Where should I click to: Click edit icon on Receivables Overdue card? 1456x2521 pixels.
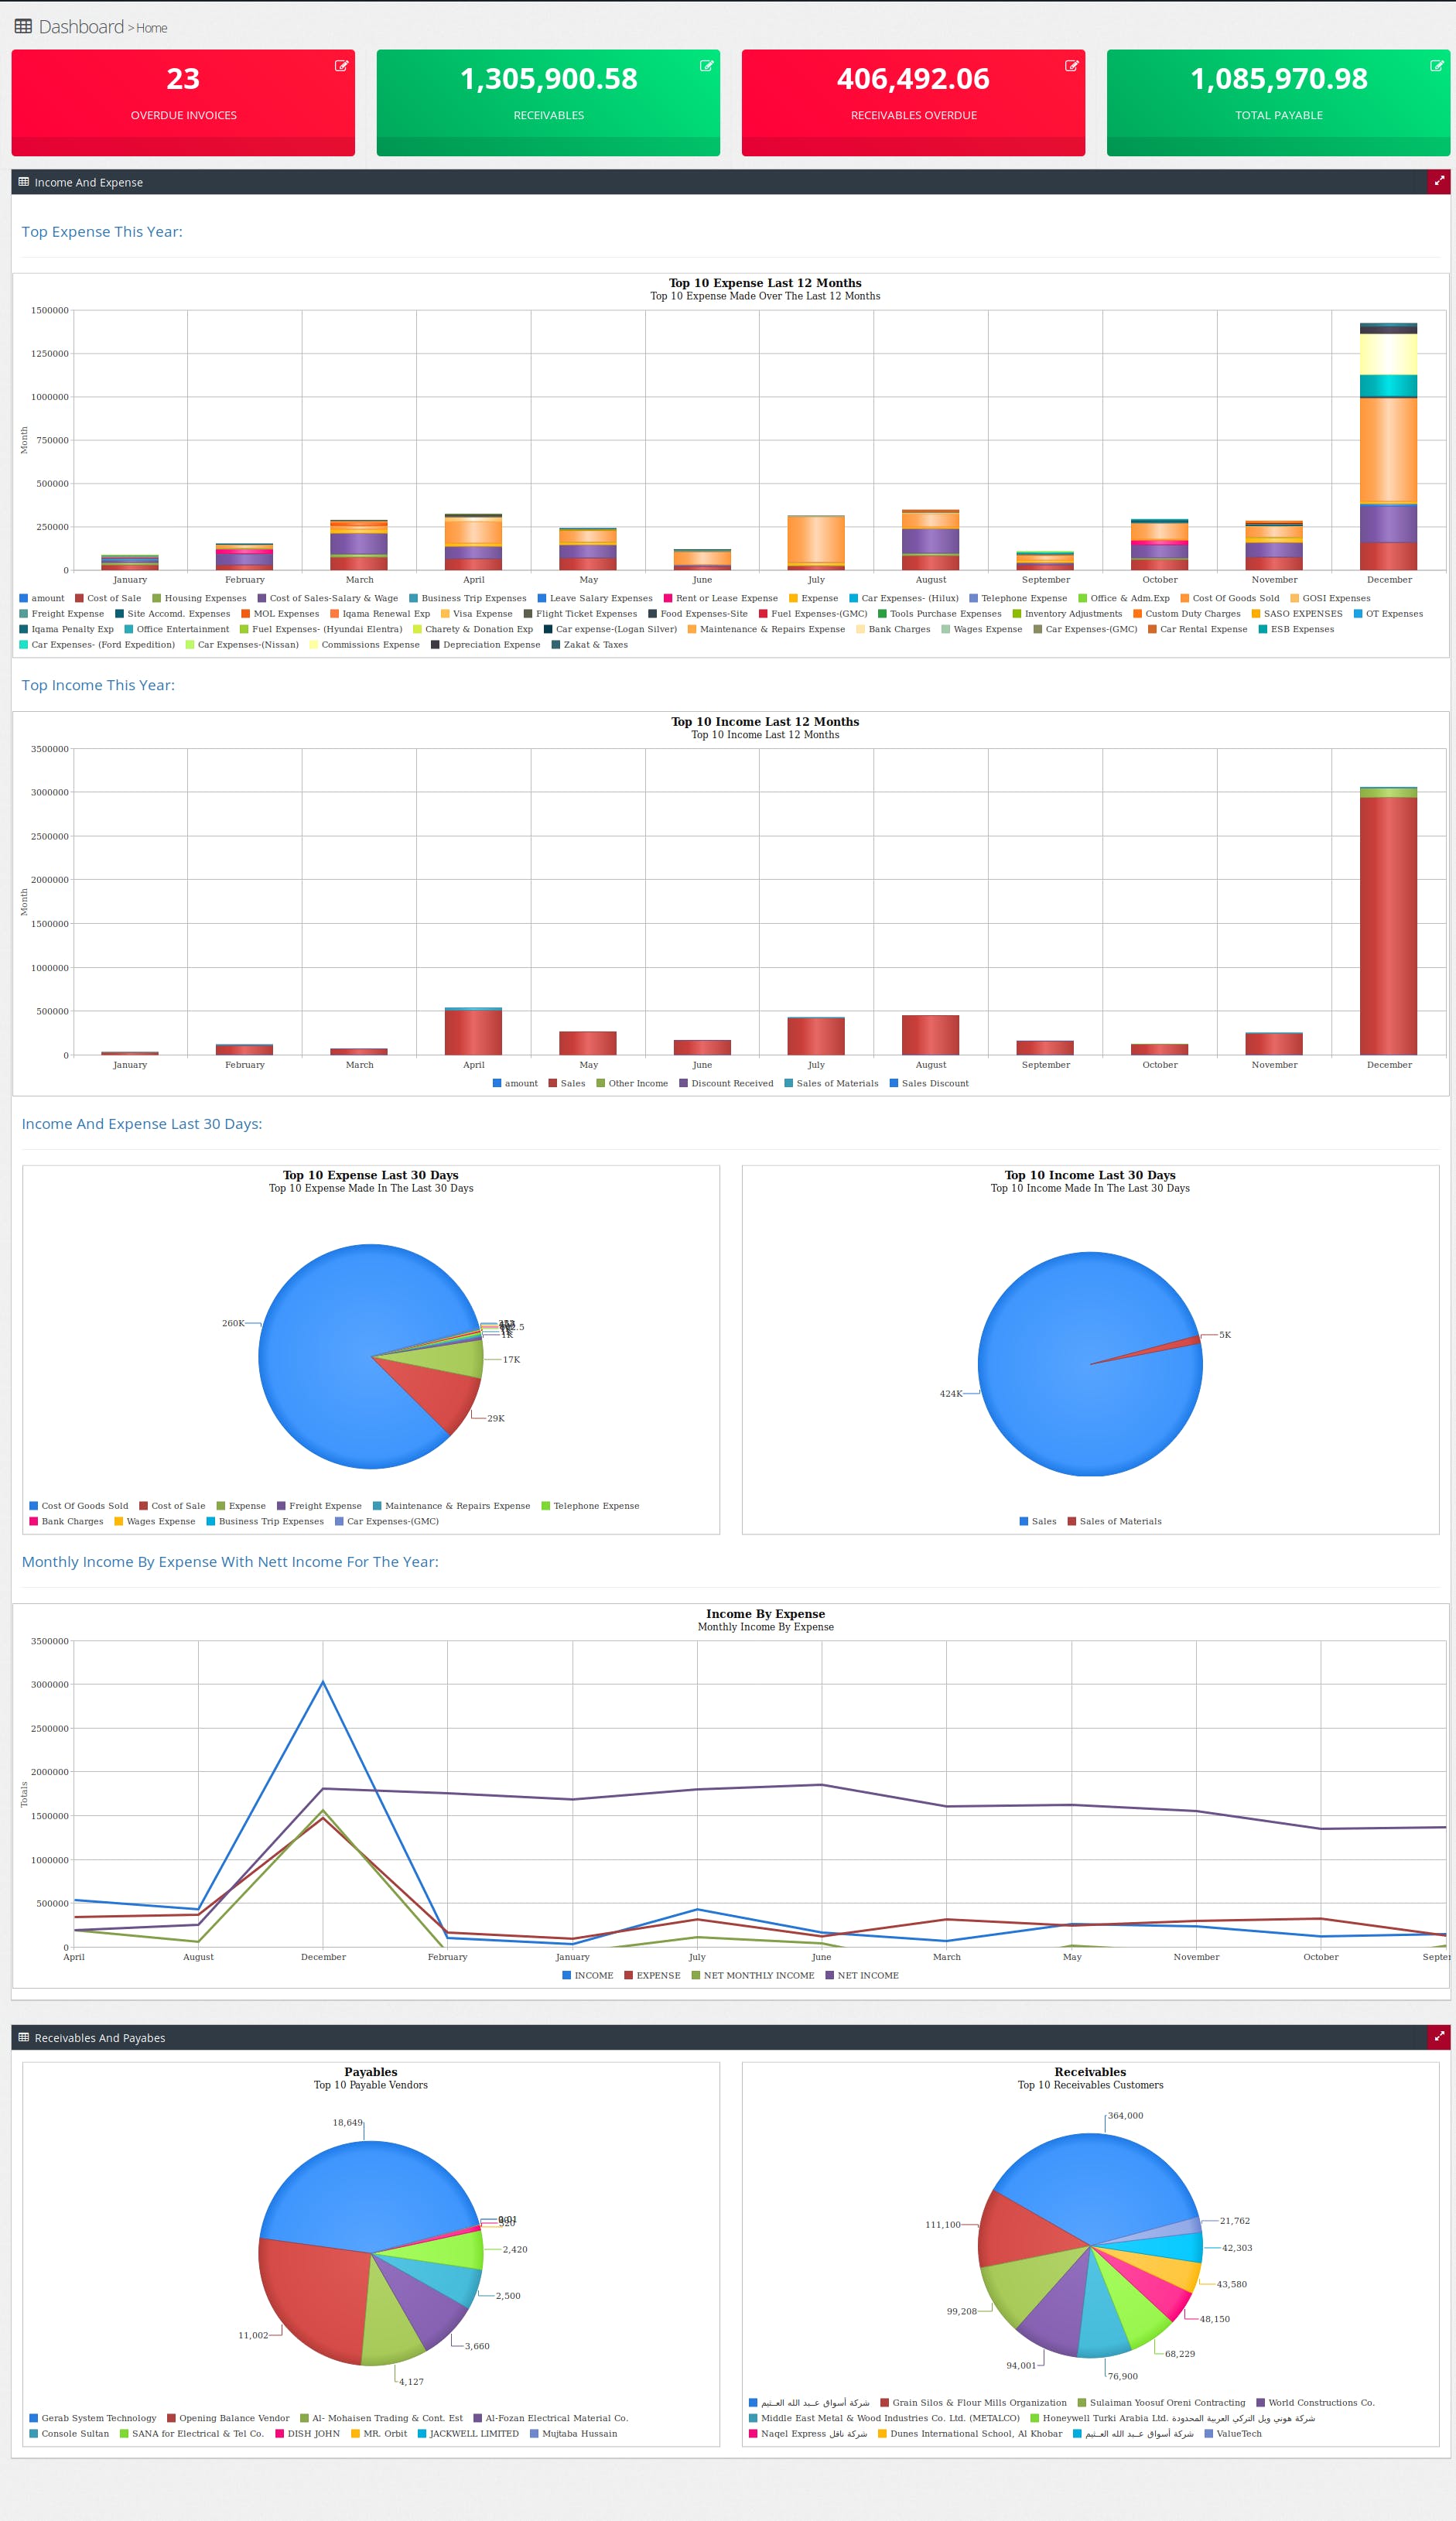[1071, 66]
